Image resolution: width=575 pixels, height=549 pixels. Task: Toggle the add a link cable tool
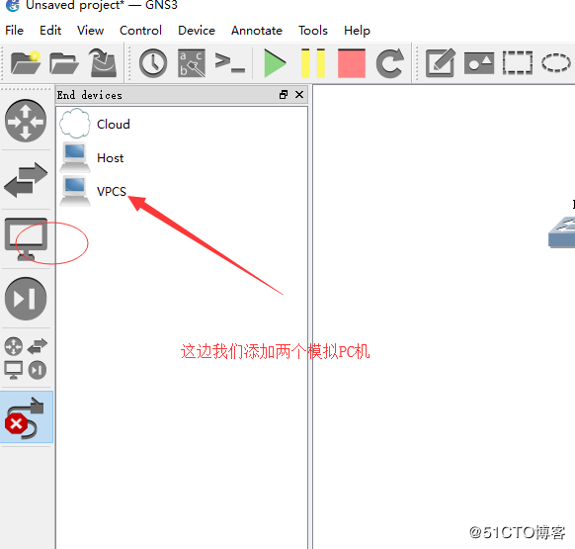click(26, 417)
